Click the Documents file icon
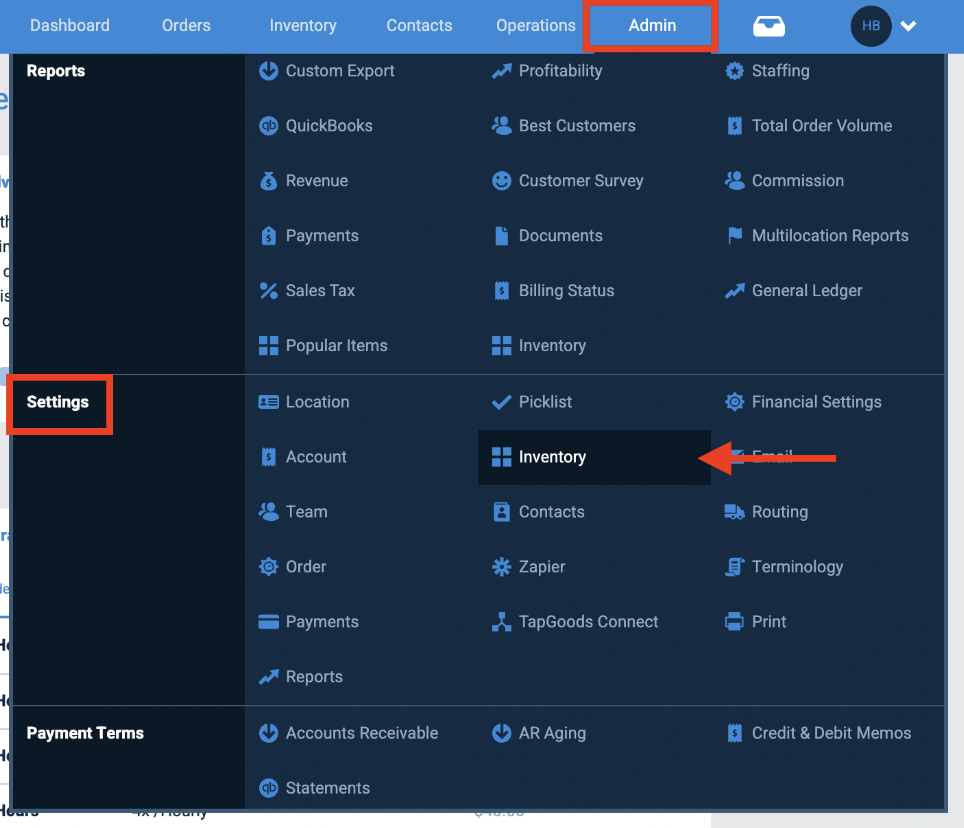 [x=501, y=236]
